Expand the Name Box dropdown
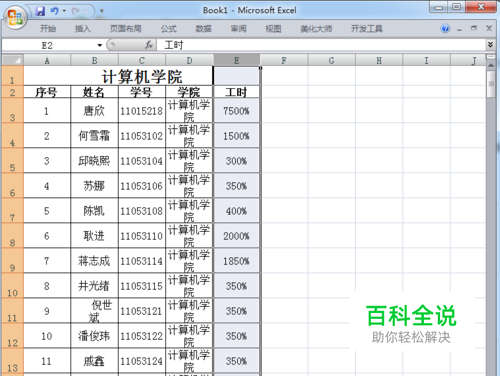Image resolution: width=500 pixels, height=376 pixels. coord(99,45)
